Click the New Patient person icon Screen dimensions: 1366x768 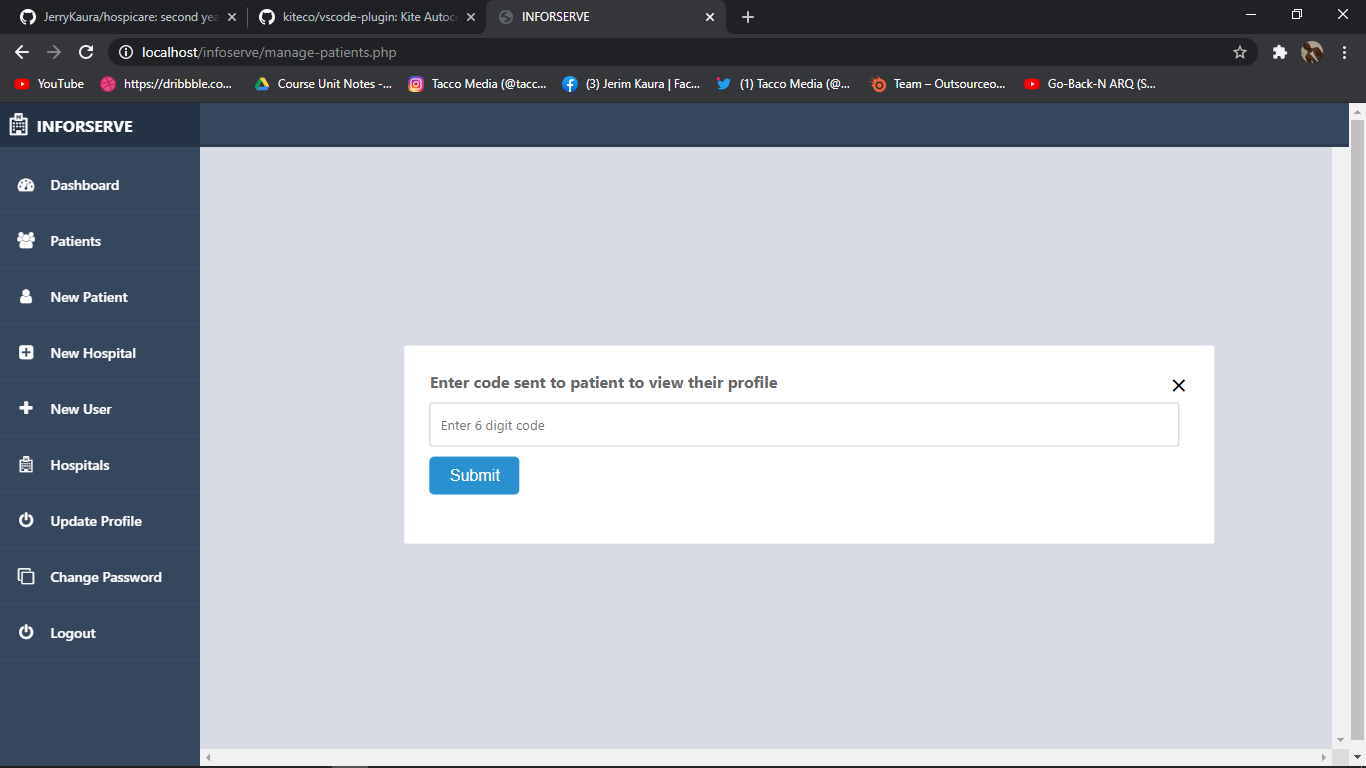[26, 297]
